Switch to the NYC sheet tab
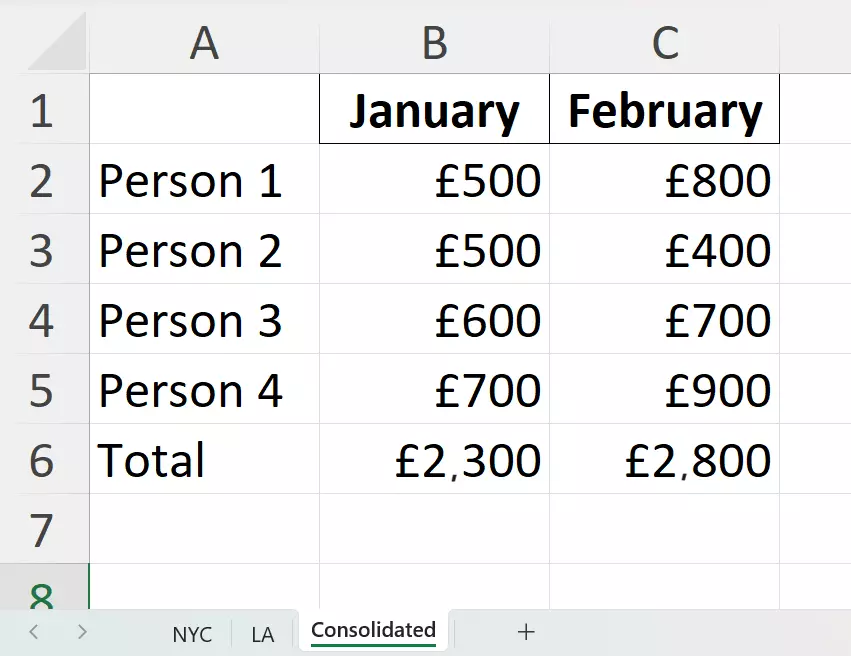The image size is (851, 656). pyautogui.click(x=192, y=633)
